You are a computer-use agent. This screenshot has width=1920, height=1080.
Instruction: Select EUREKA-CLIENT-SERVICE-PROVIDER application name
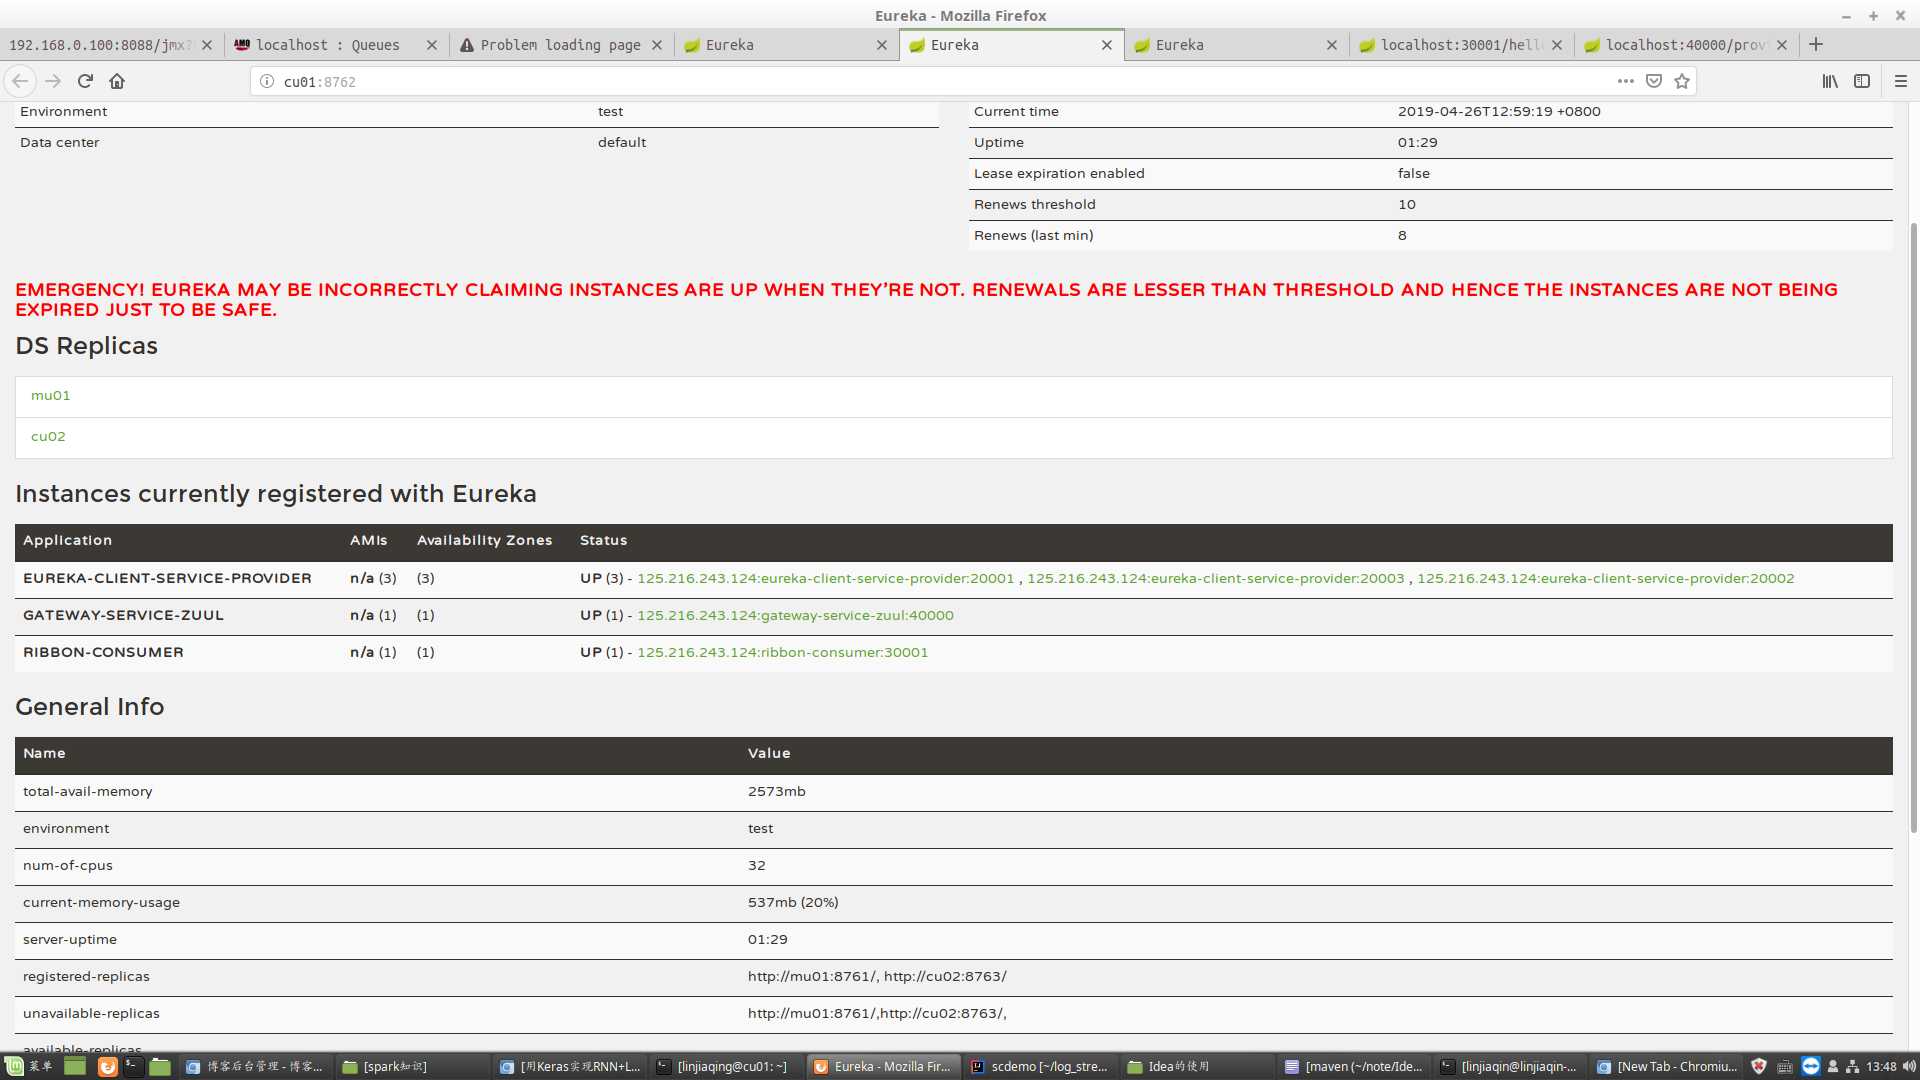pyautogui.click(x=167, y=579)
